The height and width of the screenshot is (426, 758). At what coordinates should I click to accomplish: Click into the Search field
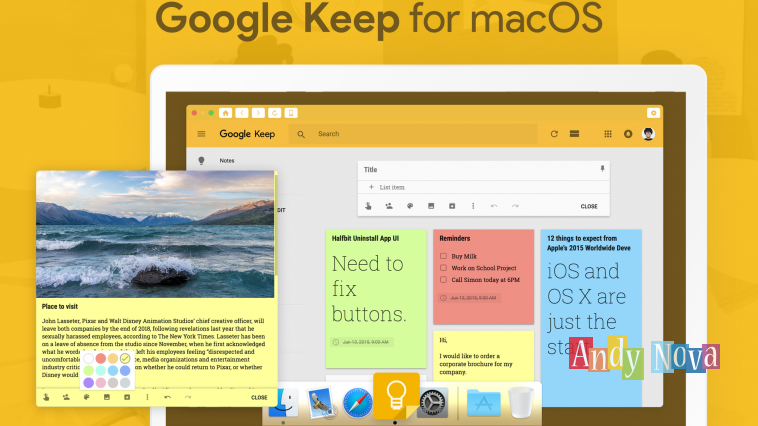point(413,134)
